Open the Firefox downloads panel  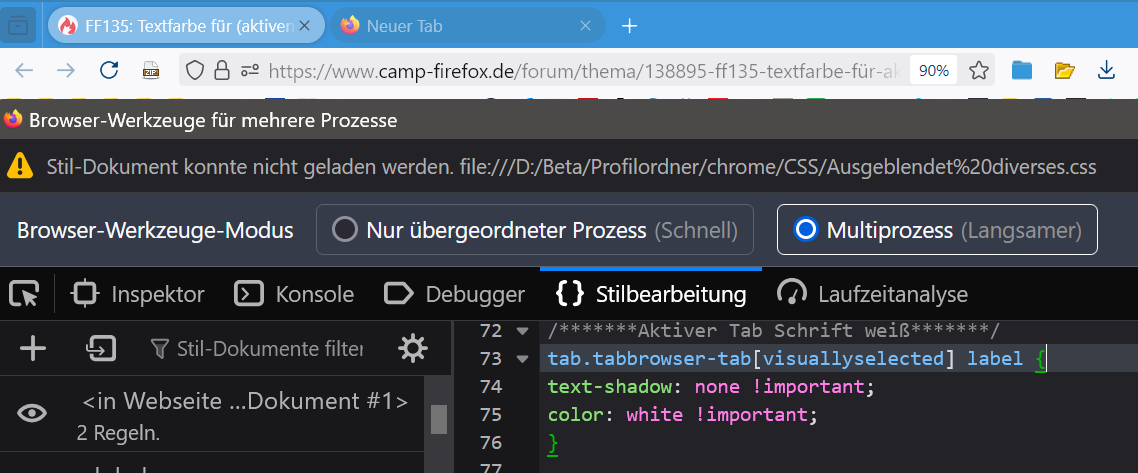1106,70
